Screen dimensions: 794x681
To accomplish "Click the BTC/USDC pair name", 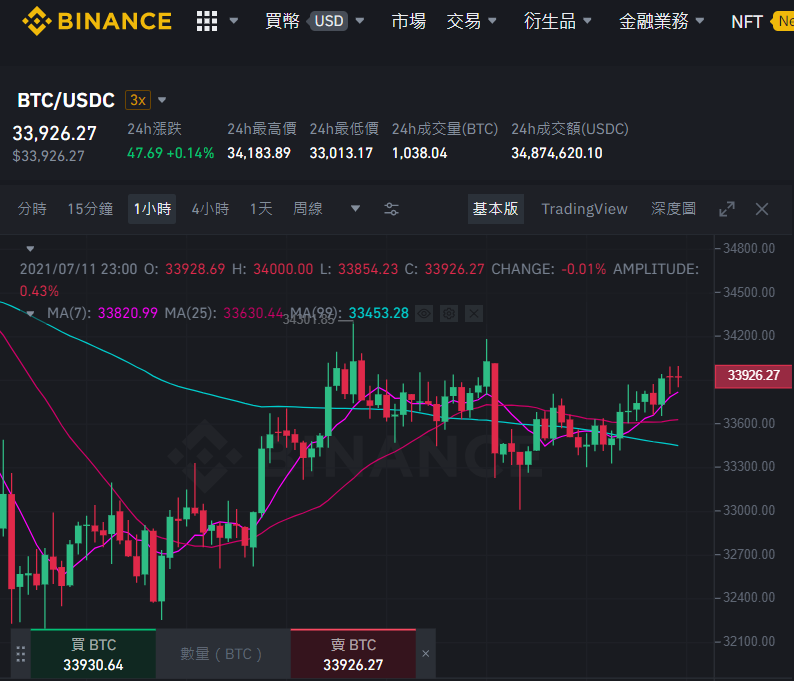I will 66,100.
